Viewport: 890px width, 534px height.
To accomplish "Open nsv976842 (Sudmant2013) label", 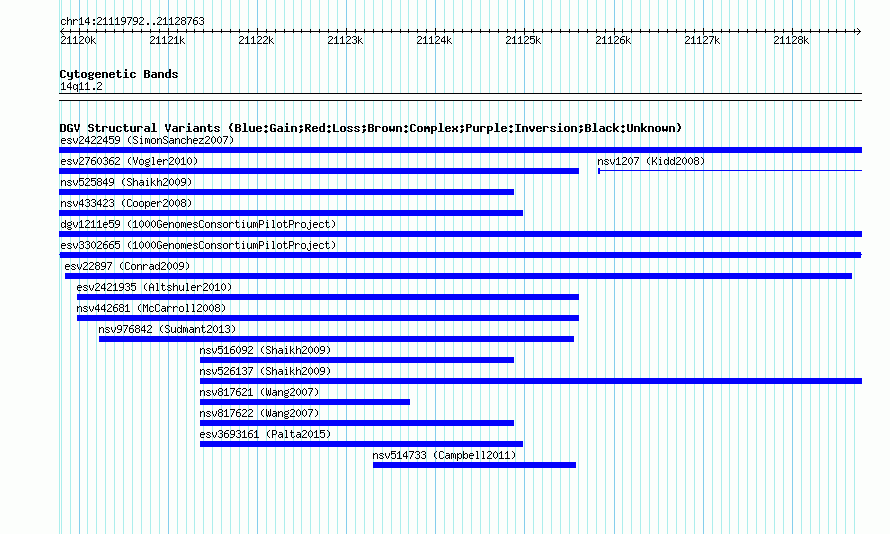I will [x=167, y=329].
